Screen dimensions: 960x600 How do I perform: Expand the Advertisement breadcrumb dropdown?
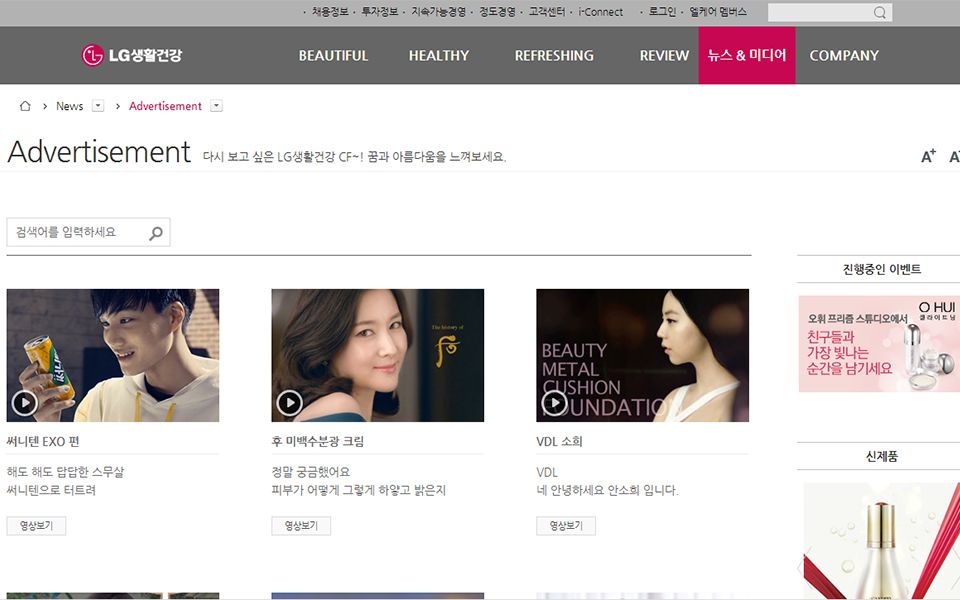coord(216,106)
